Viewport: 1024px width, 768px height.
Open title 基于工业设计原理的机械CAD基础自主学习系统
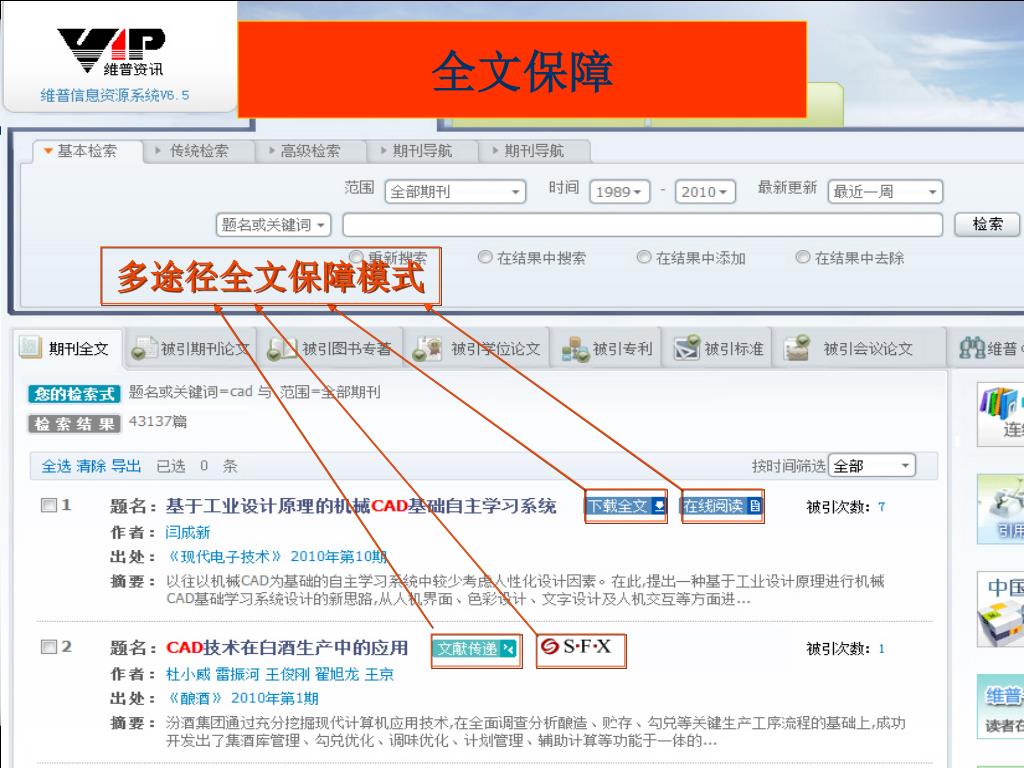click(361, 506)
